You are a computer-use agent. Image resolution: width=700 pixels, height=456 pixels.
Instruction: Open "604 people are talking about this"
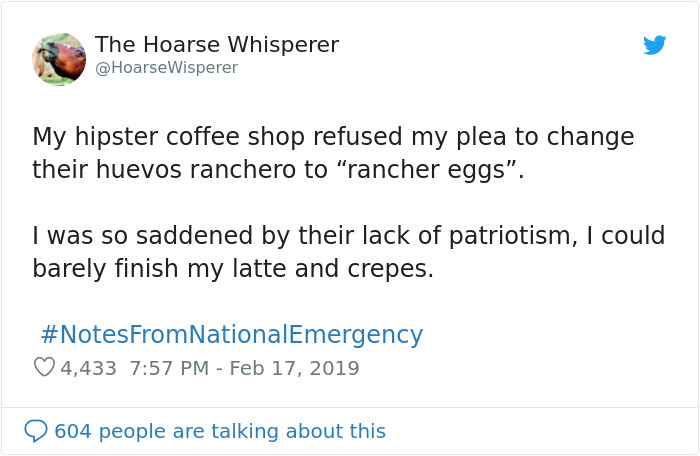click(x=219, y=431)
